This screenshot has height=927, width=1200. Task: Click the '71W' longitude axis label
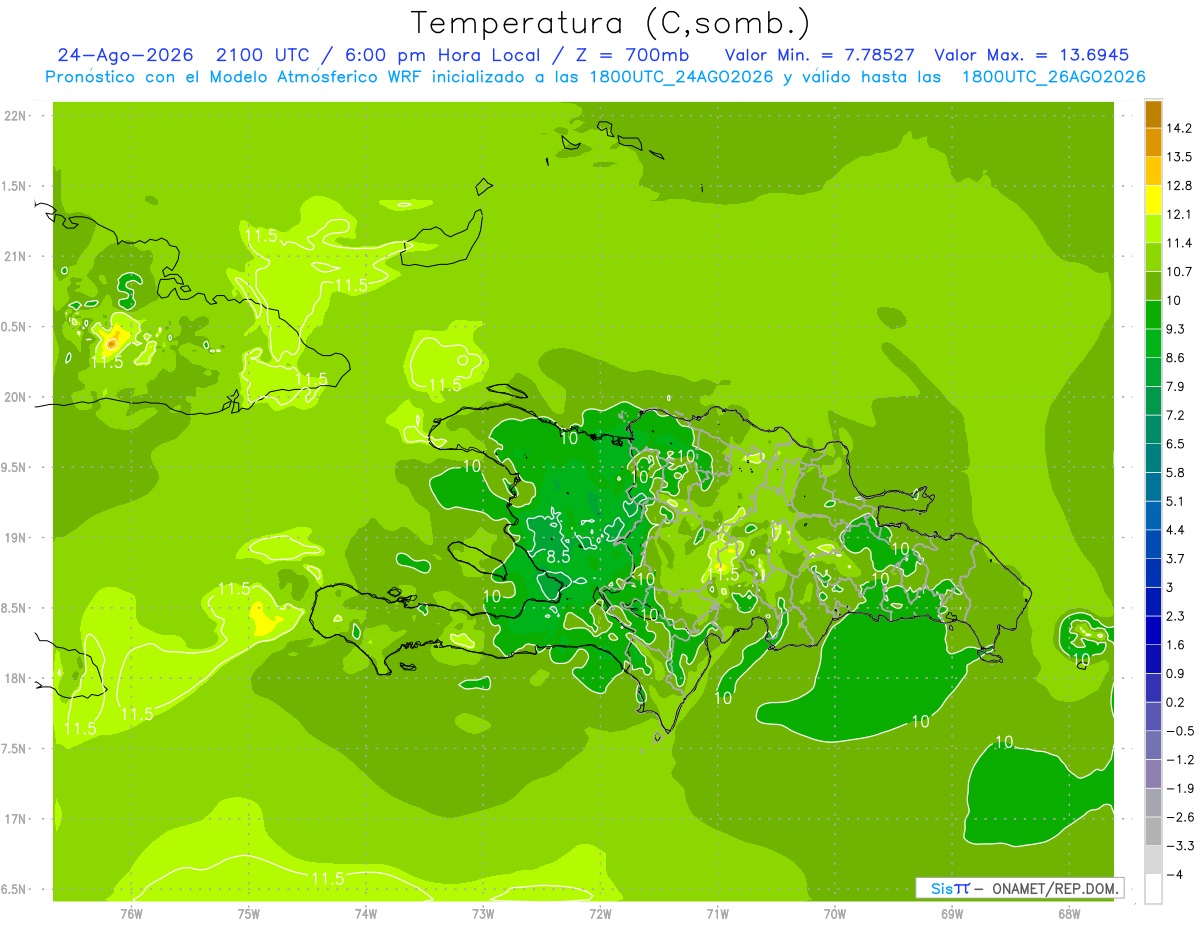point(717,914)
